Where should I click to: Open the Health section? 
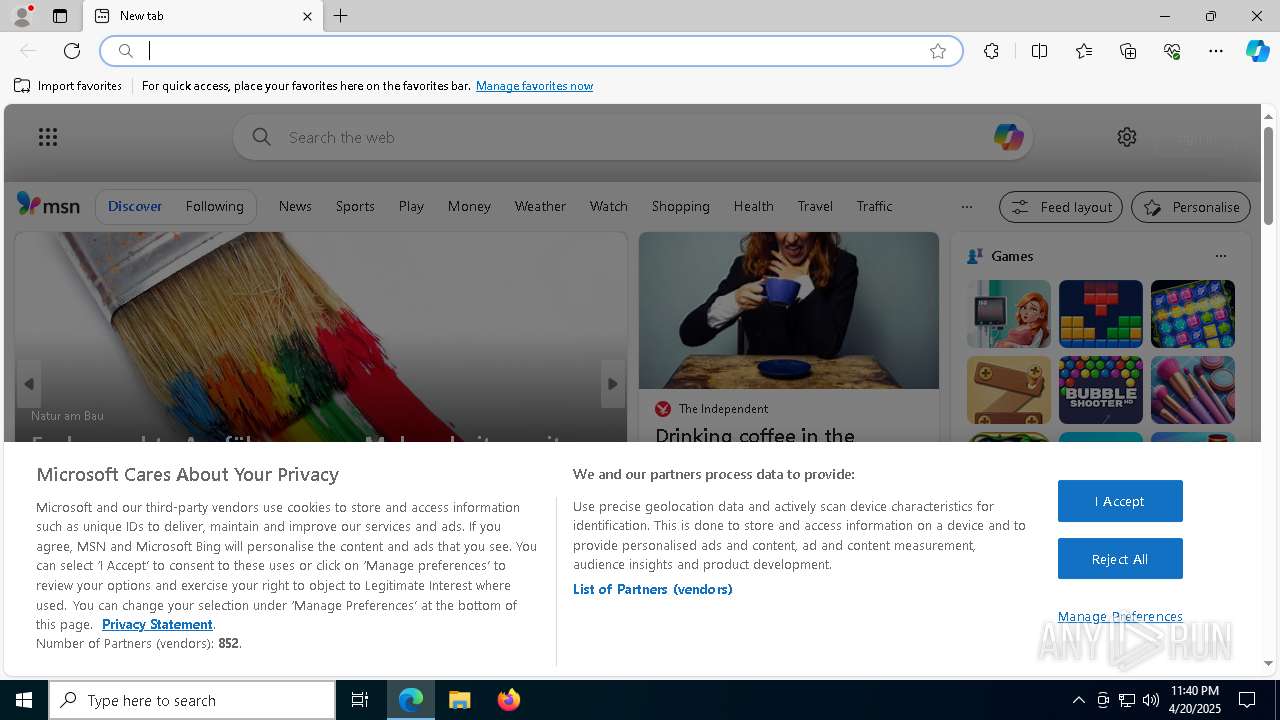coord(753,206)
